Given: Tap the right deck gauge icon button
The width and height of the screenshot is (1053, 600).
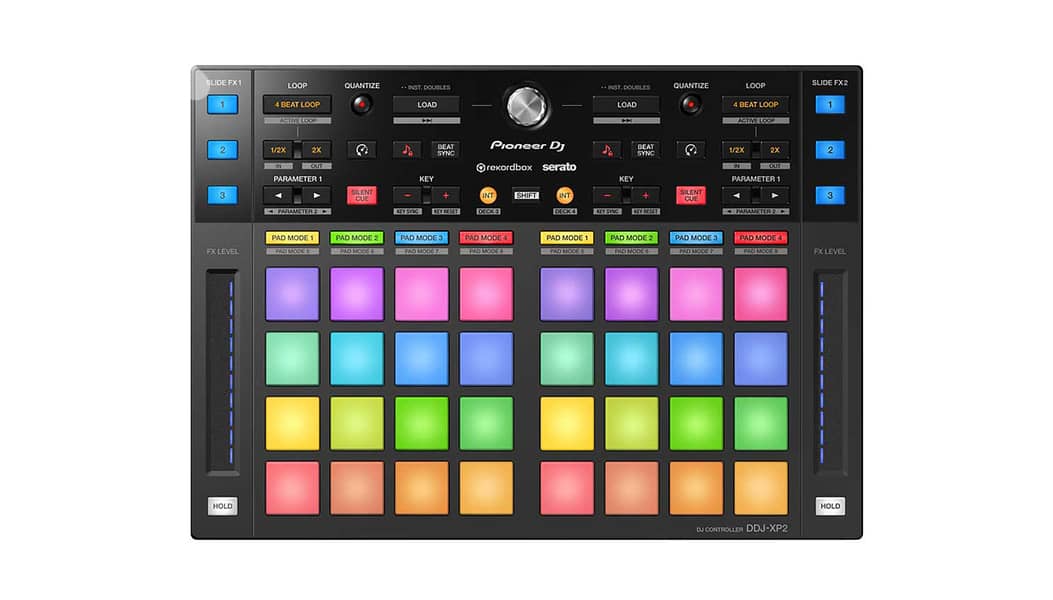Looking at the screenshot, I should click(691, 150).
